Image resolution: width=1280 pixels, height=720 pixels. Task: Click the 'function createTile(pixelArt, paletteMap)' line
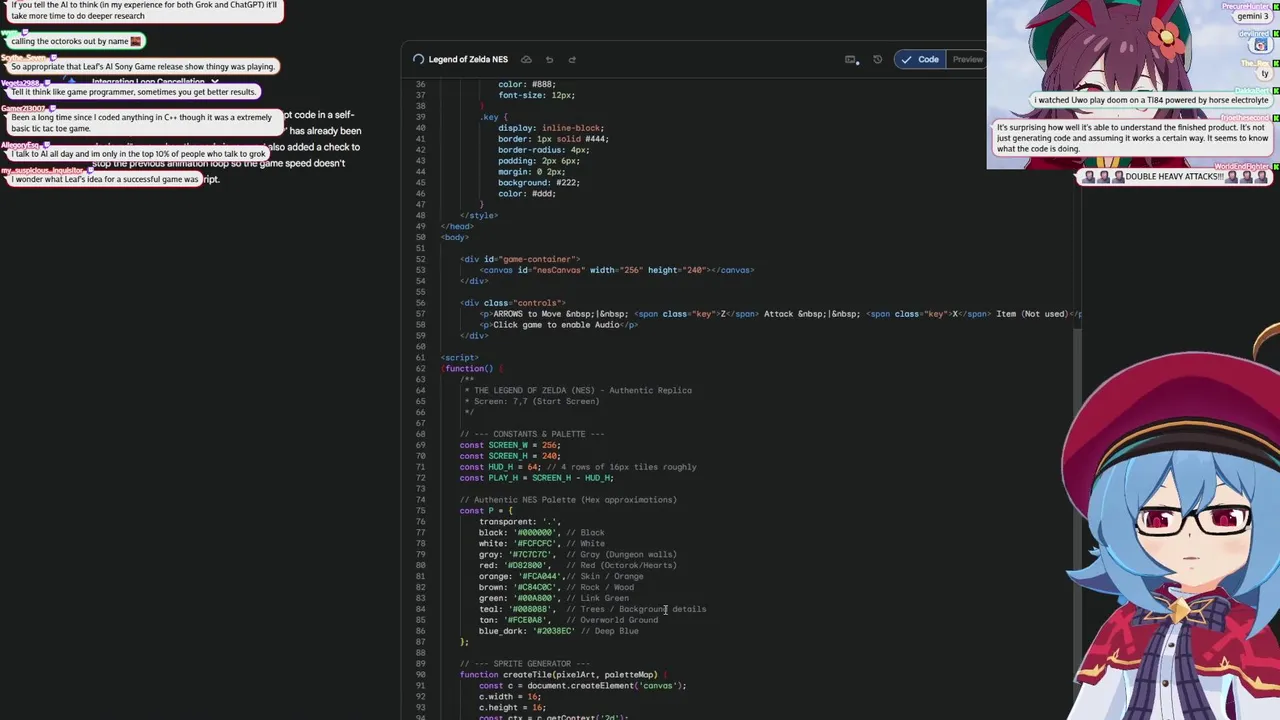564,674
